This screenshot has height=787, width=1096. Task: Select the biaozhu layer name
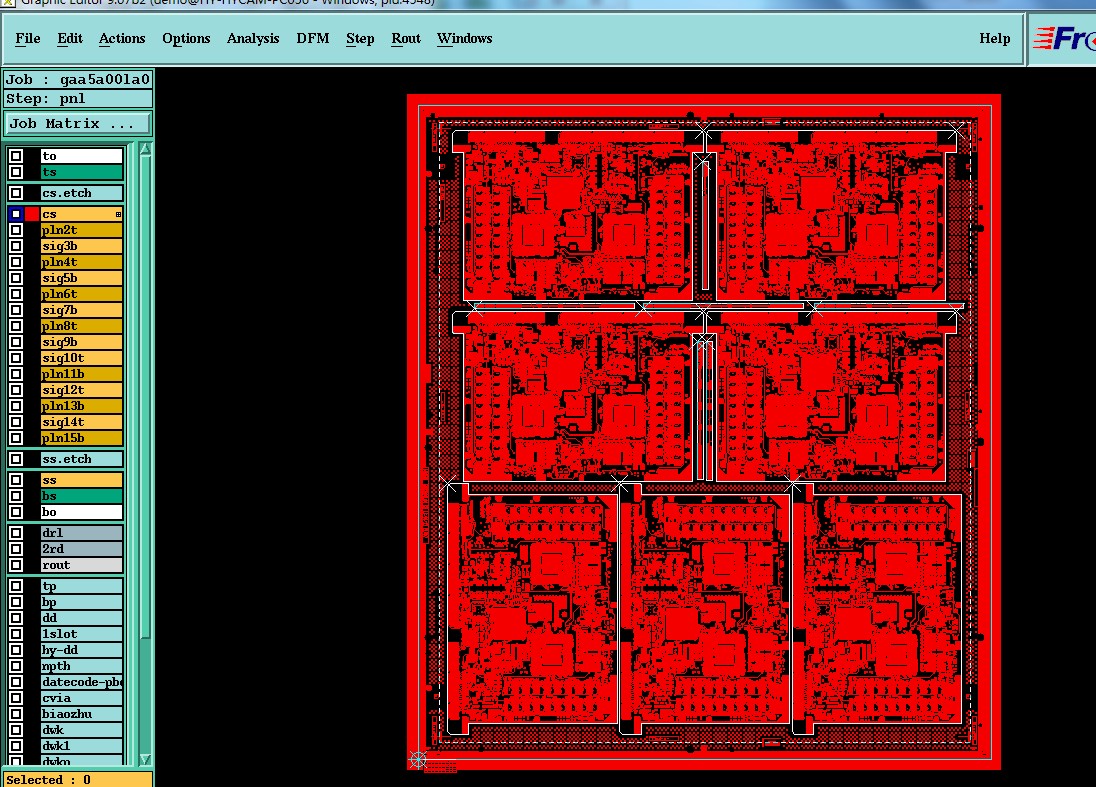pyautogui.click(x=82, y=714)
